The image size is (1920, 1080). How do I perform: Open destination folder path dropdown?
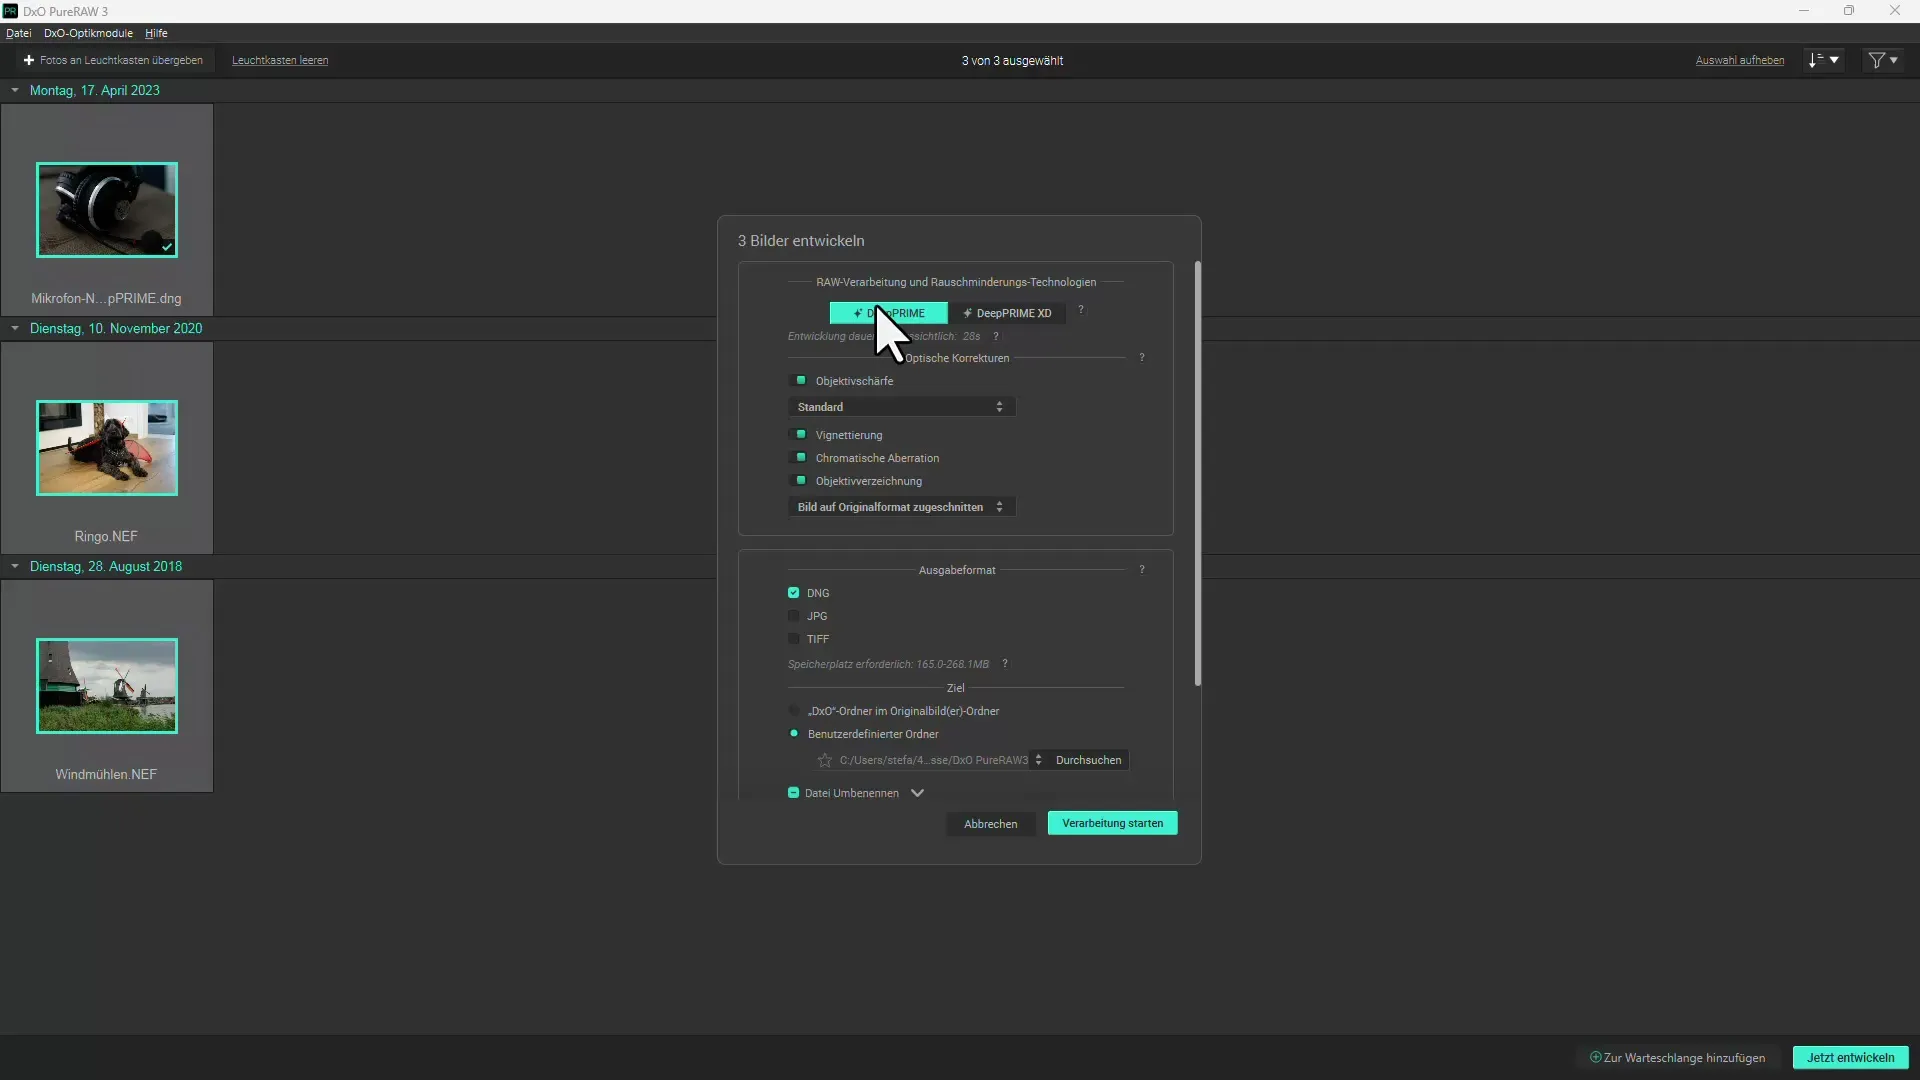(1038, 760)
